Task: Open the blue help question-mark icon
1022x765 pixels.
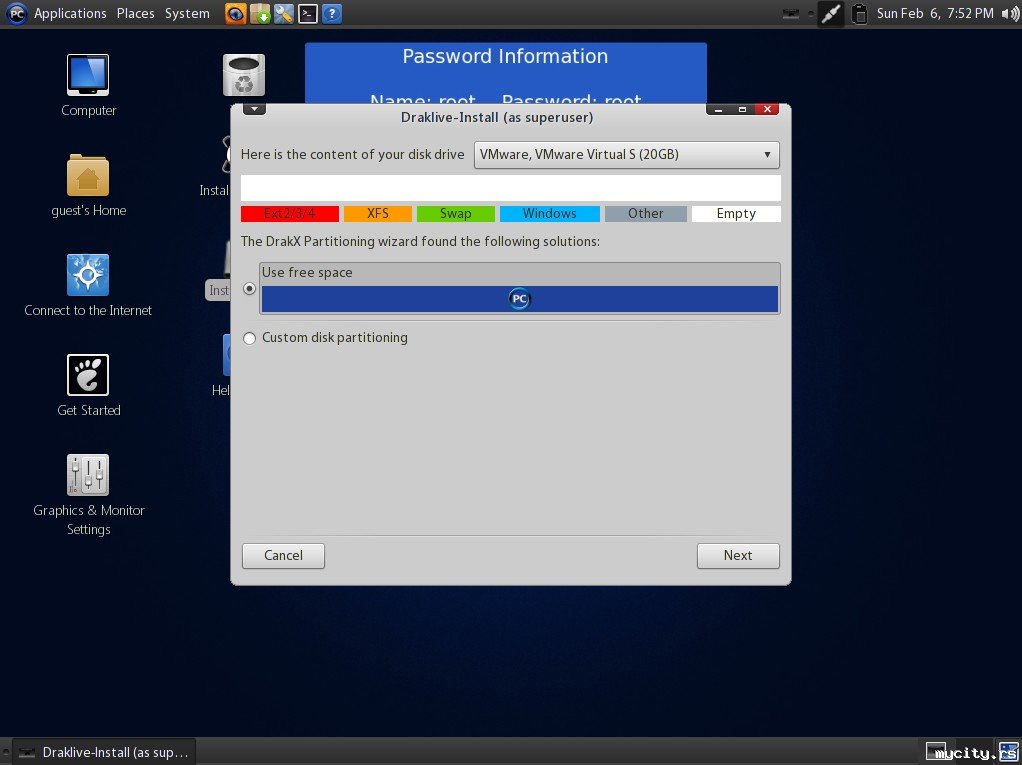Action: click(332, 13)
